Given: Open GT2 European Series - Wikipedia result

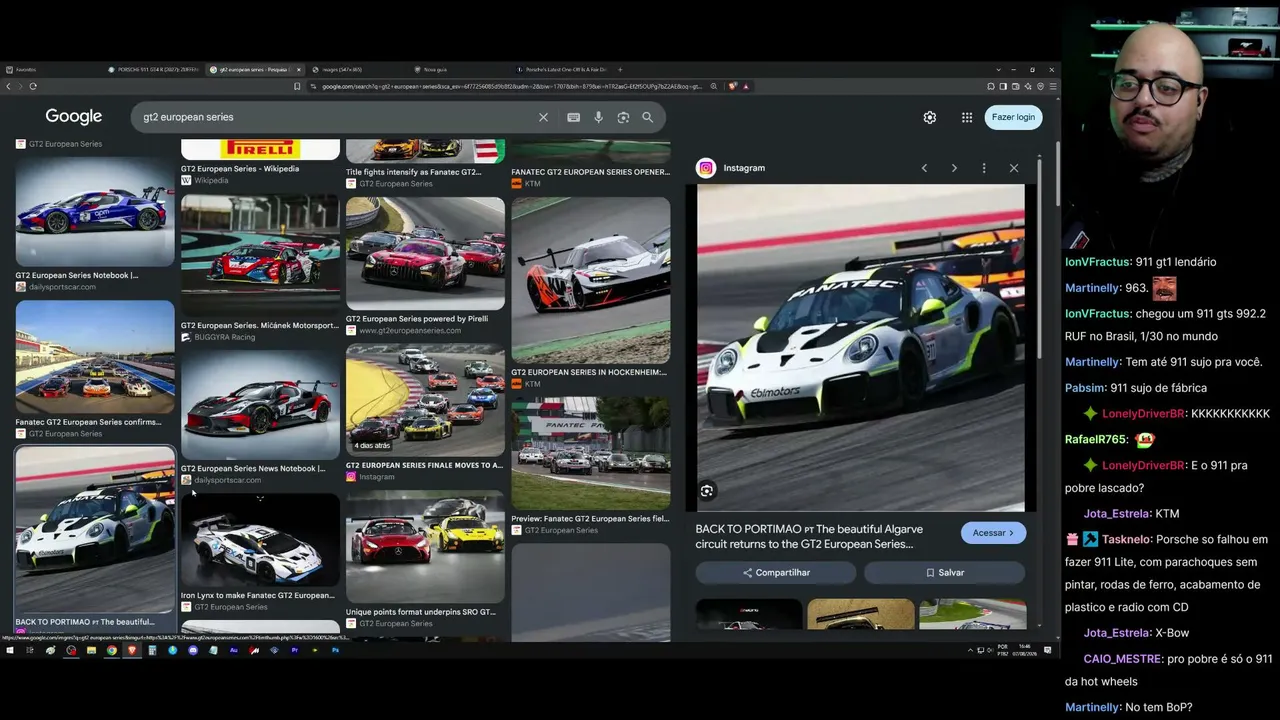Looking at the screenshot, I should click(x=240, y=169).
